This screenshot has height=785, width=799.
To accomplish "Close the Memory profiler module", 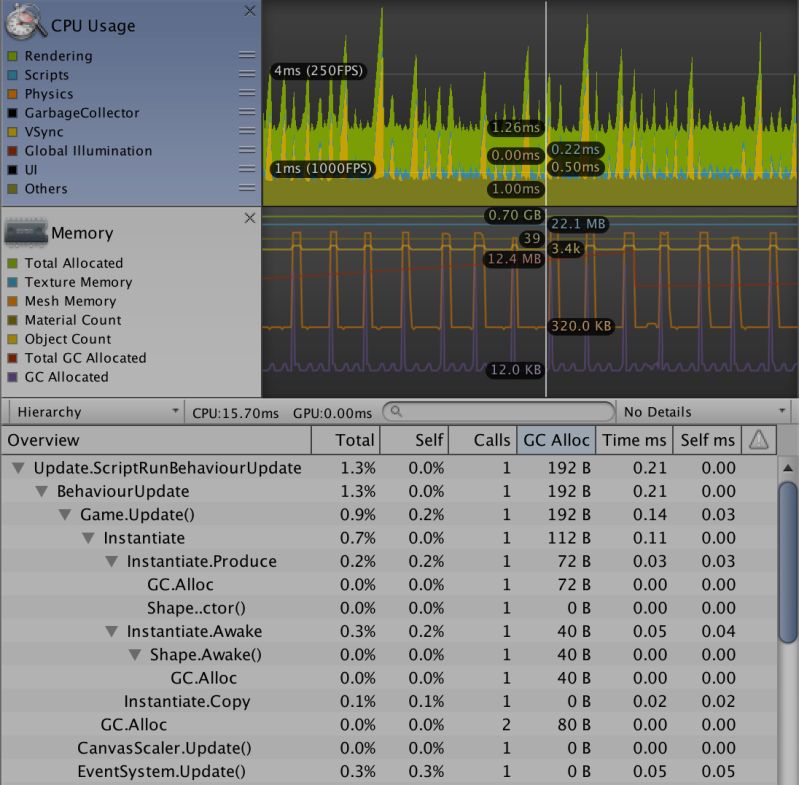I will click(x=250, y=218).
